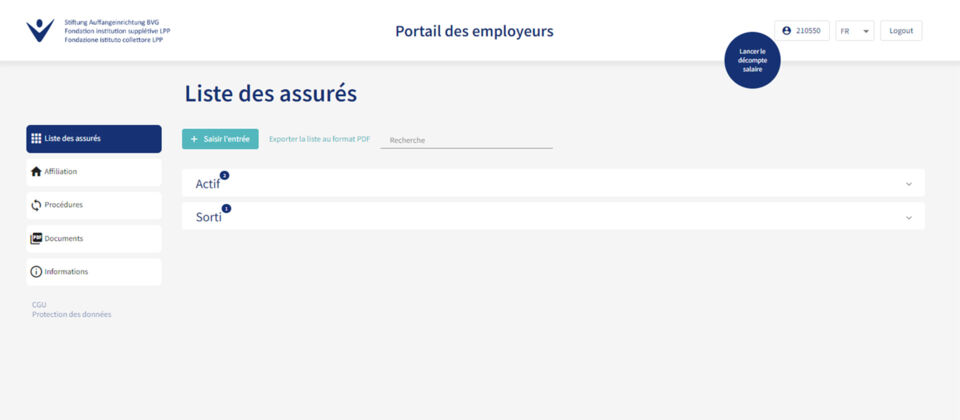This screenshot has height=420, width=960.
Task: Open the FR language dropdown
Action: click(855, 31)
